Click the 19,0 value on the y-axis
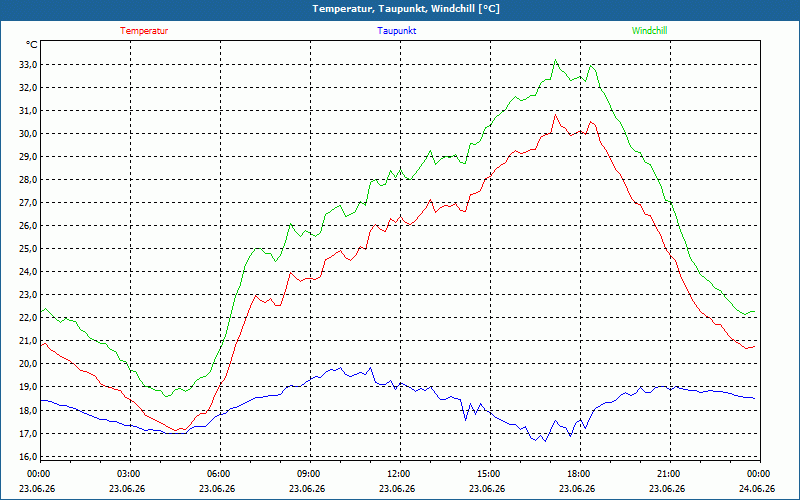The image size is (800, 500). click(28, 387)
